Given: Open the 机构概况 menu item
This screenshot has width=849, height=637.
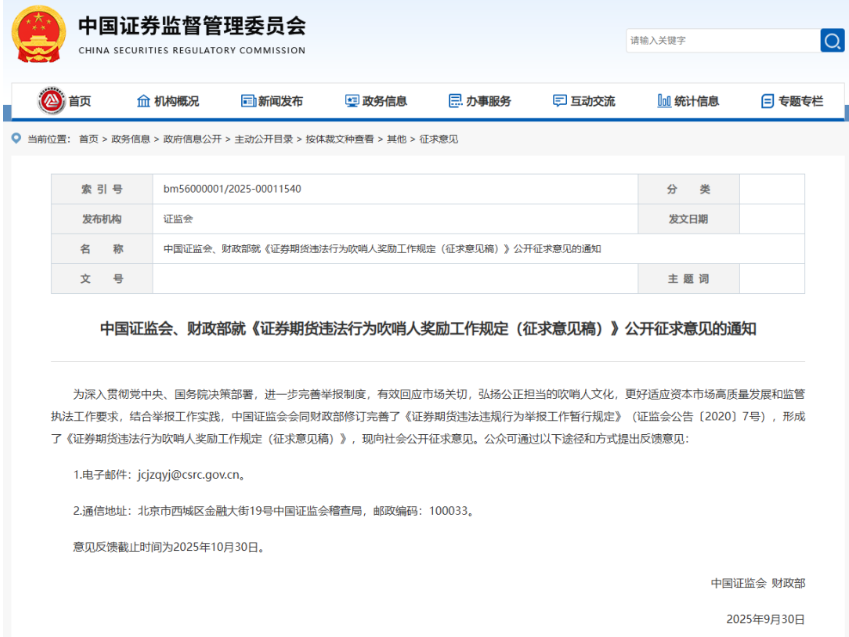Looking at the screenshot, I should [x=177, y=101].
